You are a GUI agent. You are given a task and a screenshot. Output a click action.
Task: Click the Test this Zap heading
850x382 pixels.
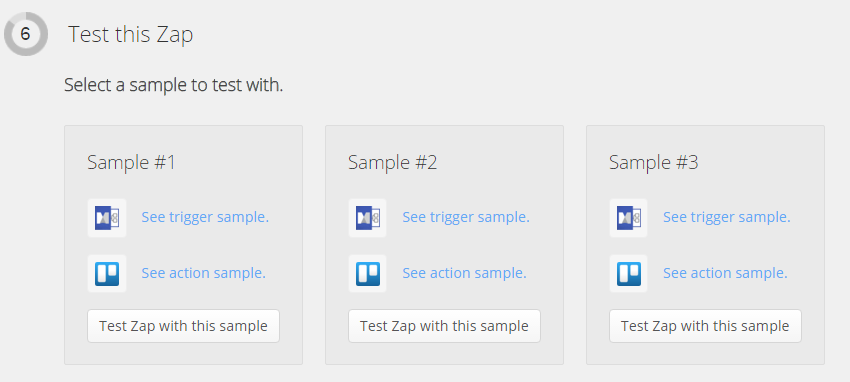click(130, 35)
